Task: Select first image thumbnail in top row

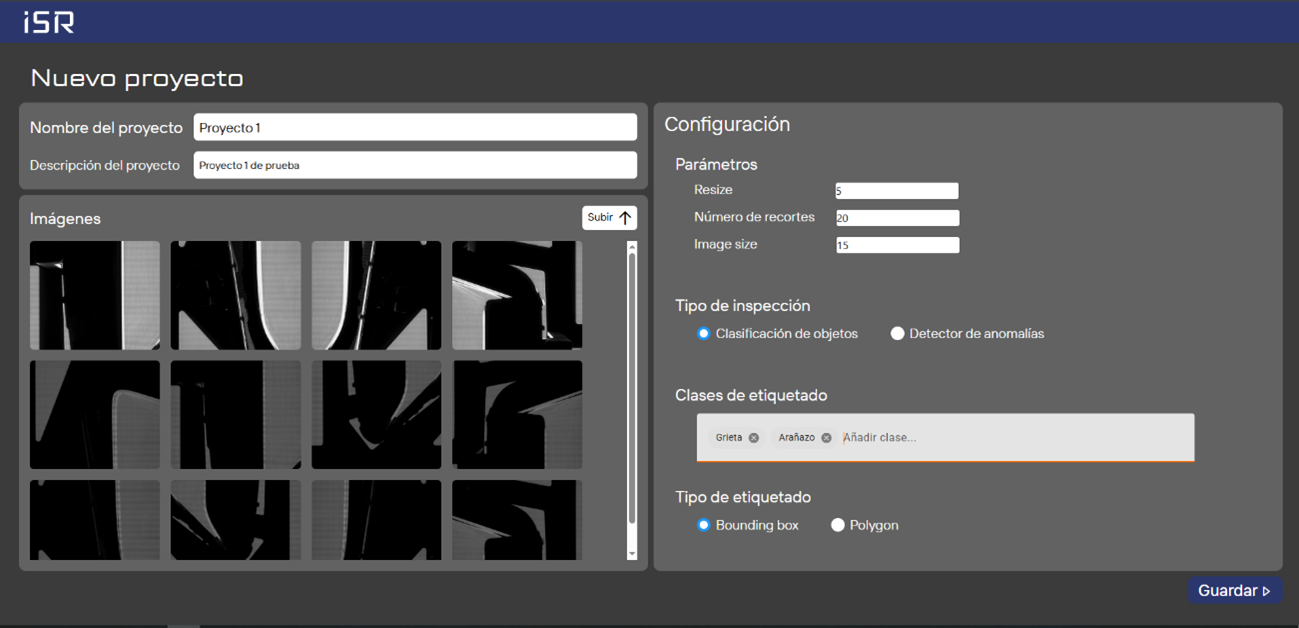Action: pos(95,295)
